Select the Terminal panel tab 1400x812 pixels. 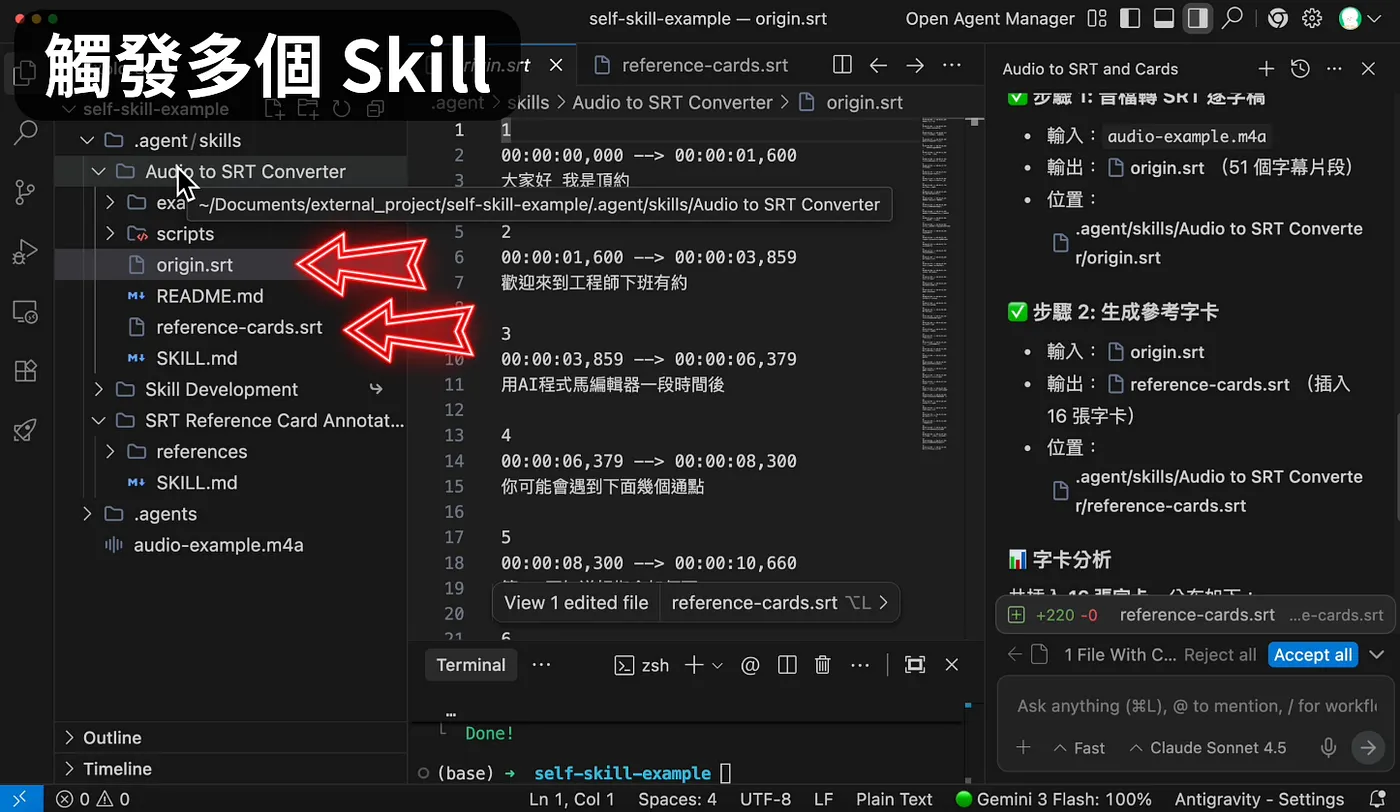point(471,665)
